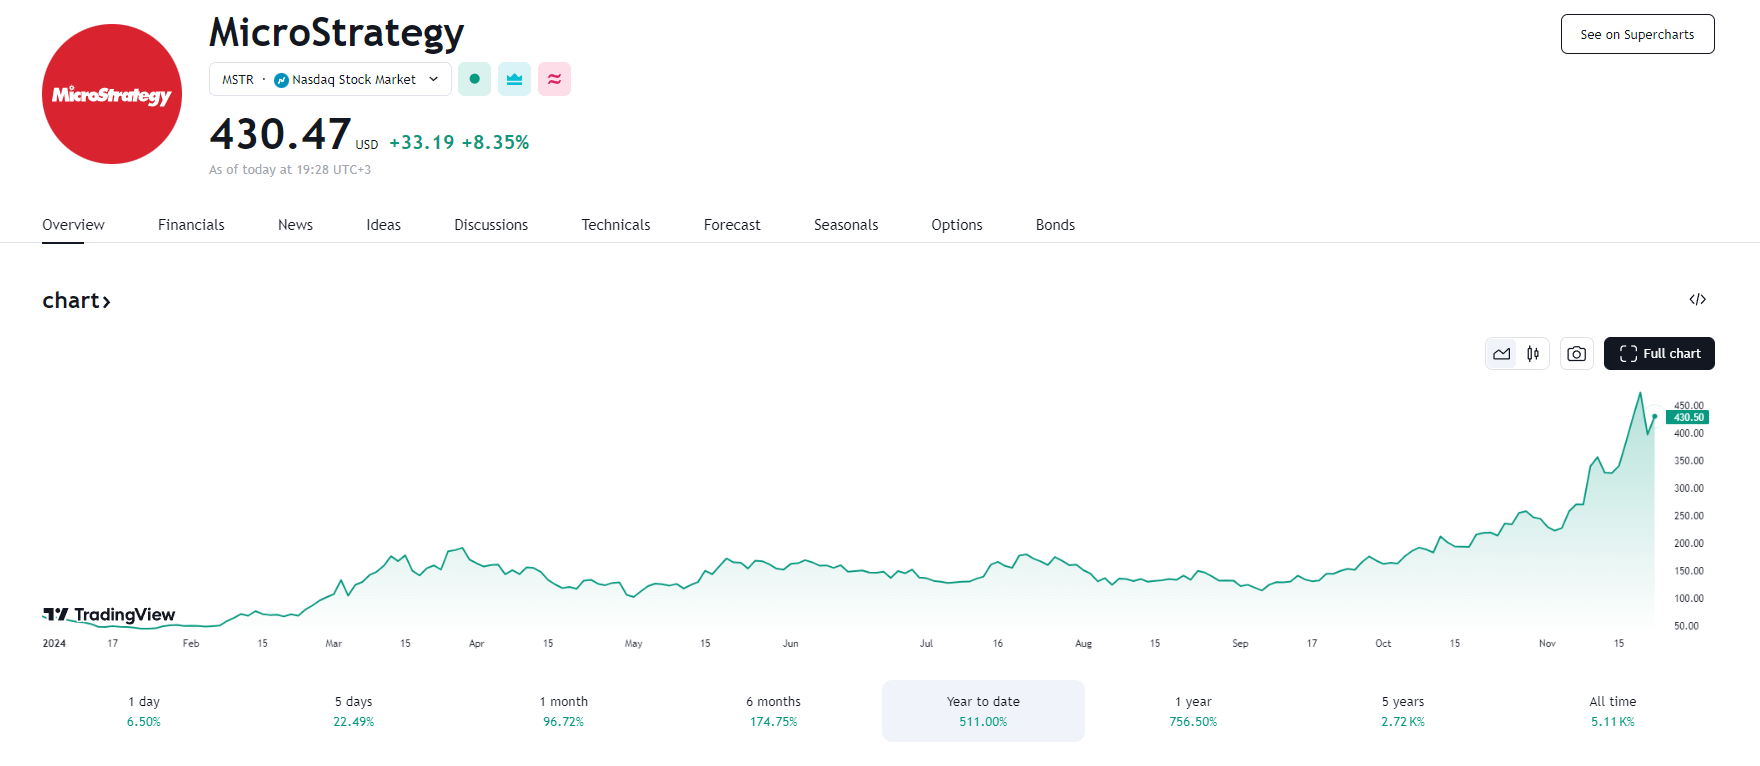Click the embed code icon

pos(1697,299)
